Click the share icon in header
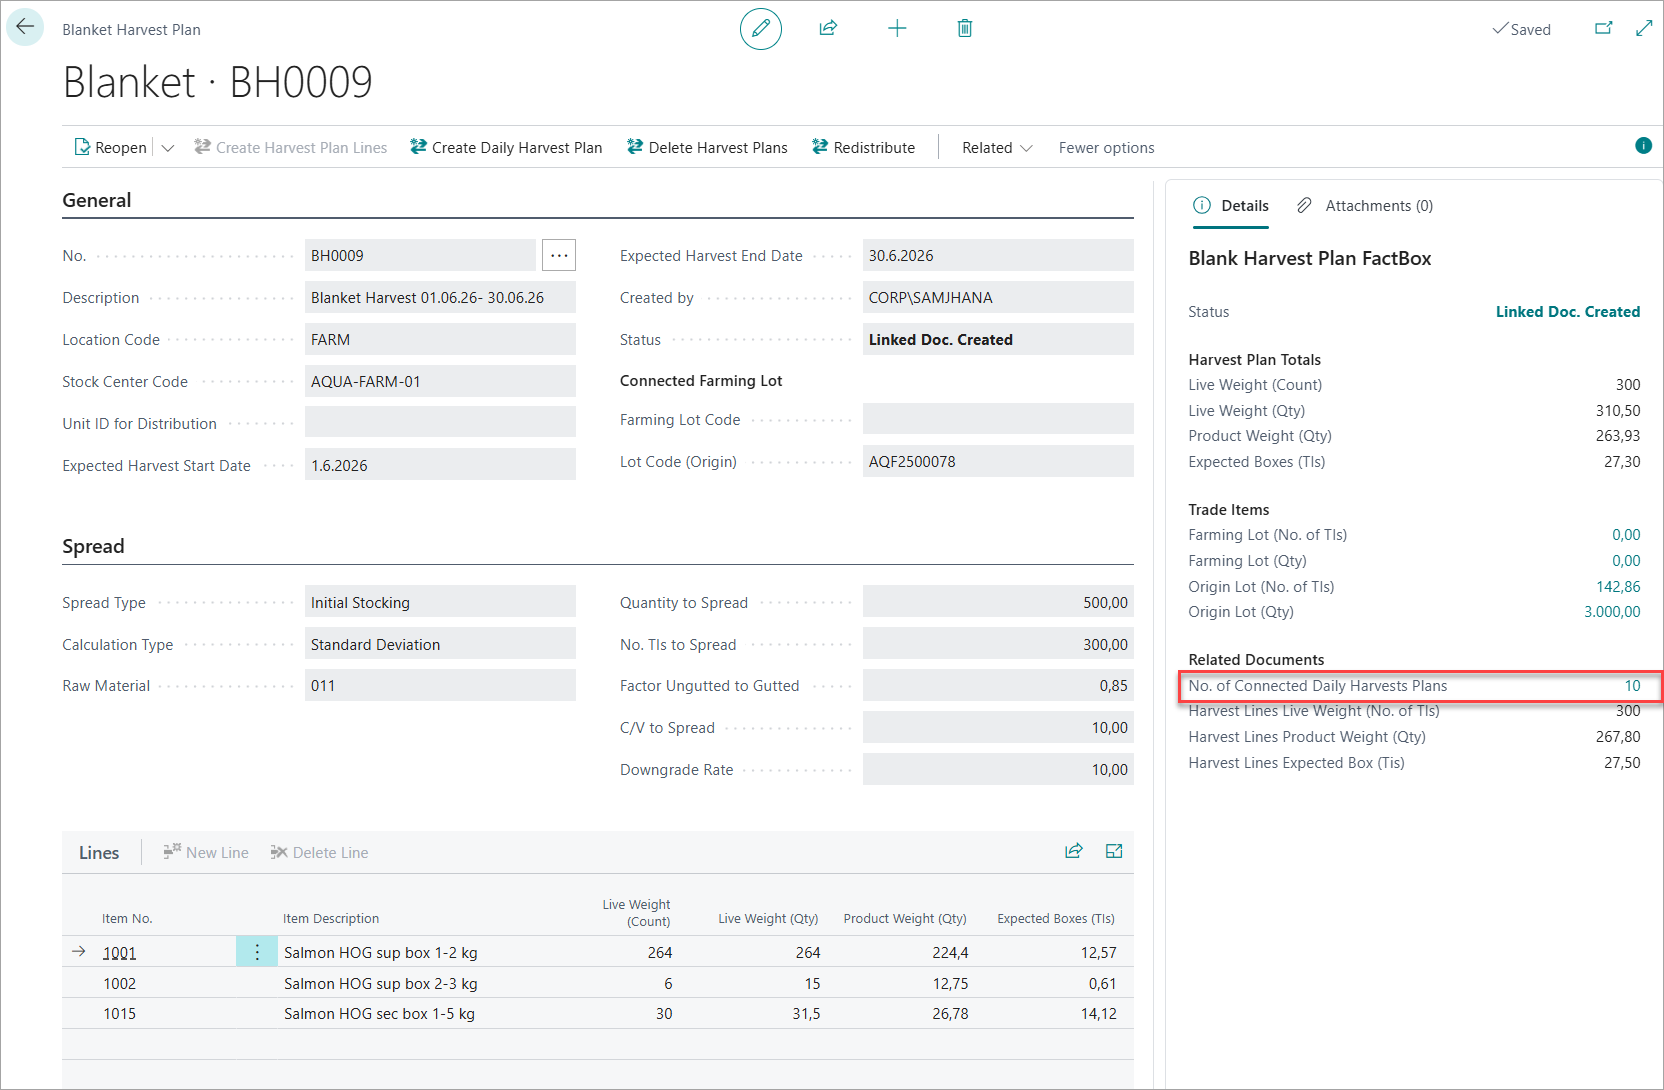The width and height of the screenshot is (1664, 1090). [x=828, y=28]
